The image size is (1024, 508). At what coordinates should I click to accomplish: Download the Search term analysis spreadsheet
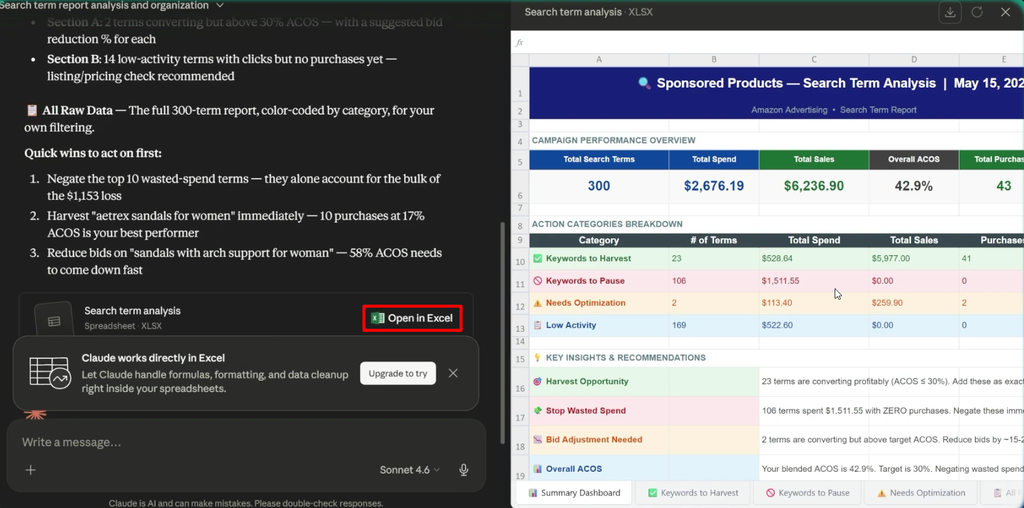(x=949, y=12)
